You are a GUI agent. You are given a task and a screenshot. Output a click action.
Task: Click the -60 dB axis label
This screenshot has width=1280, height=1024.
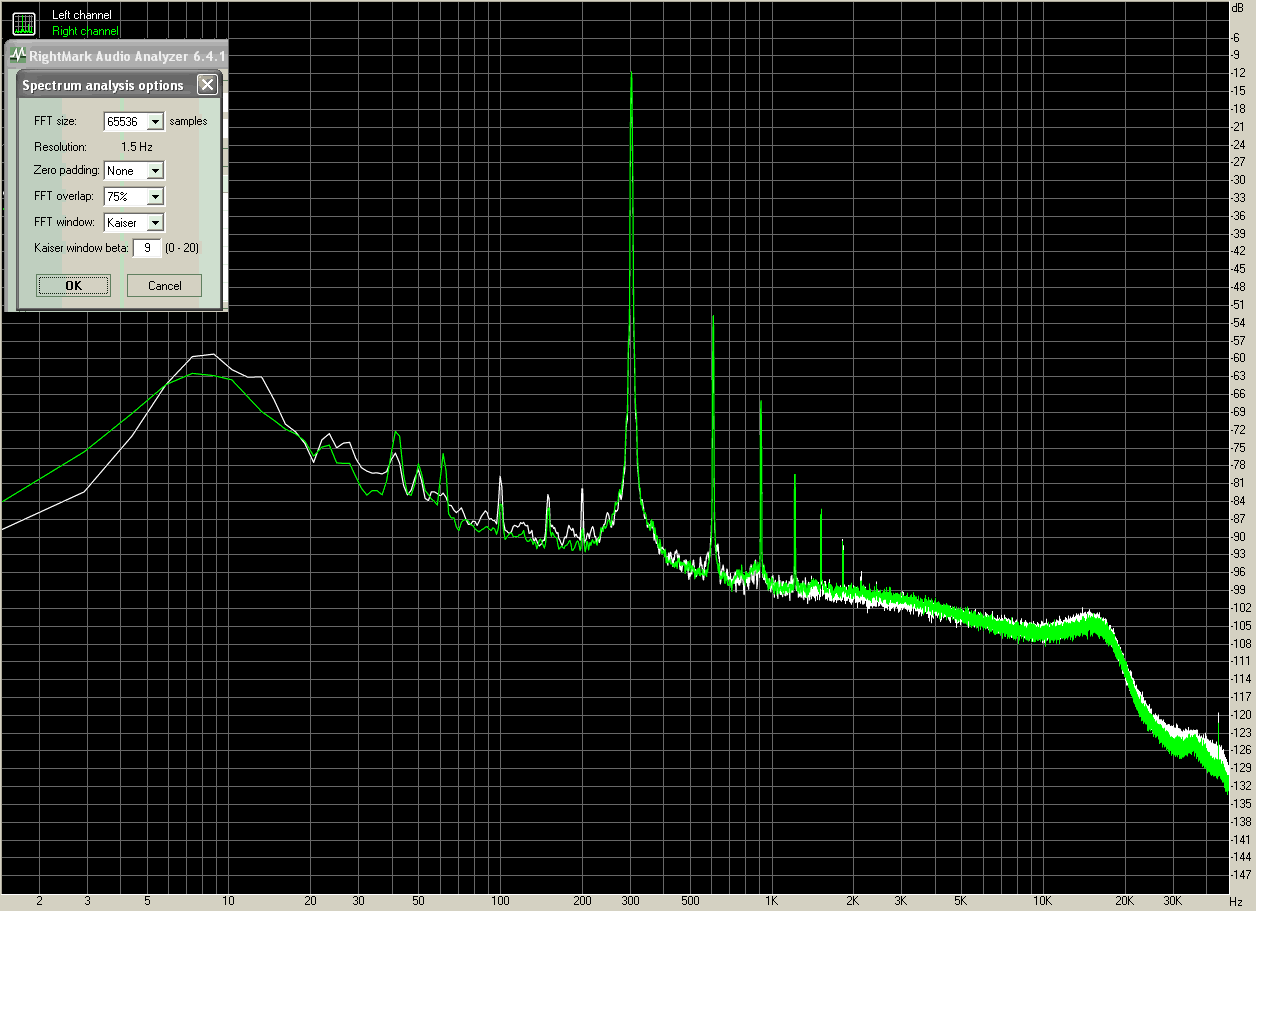1239,358
